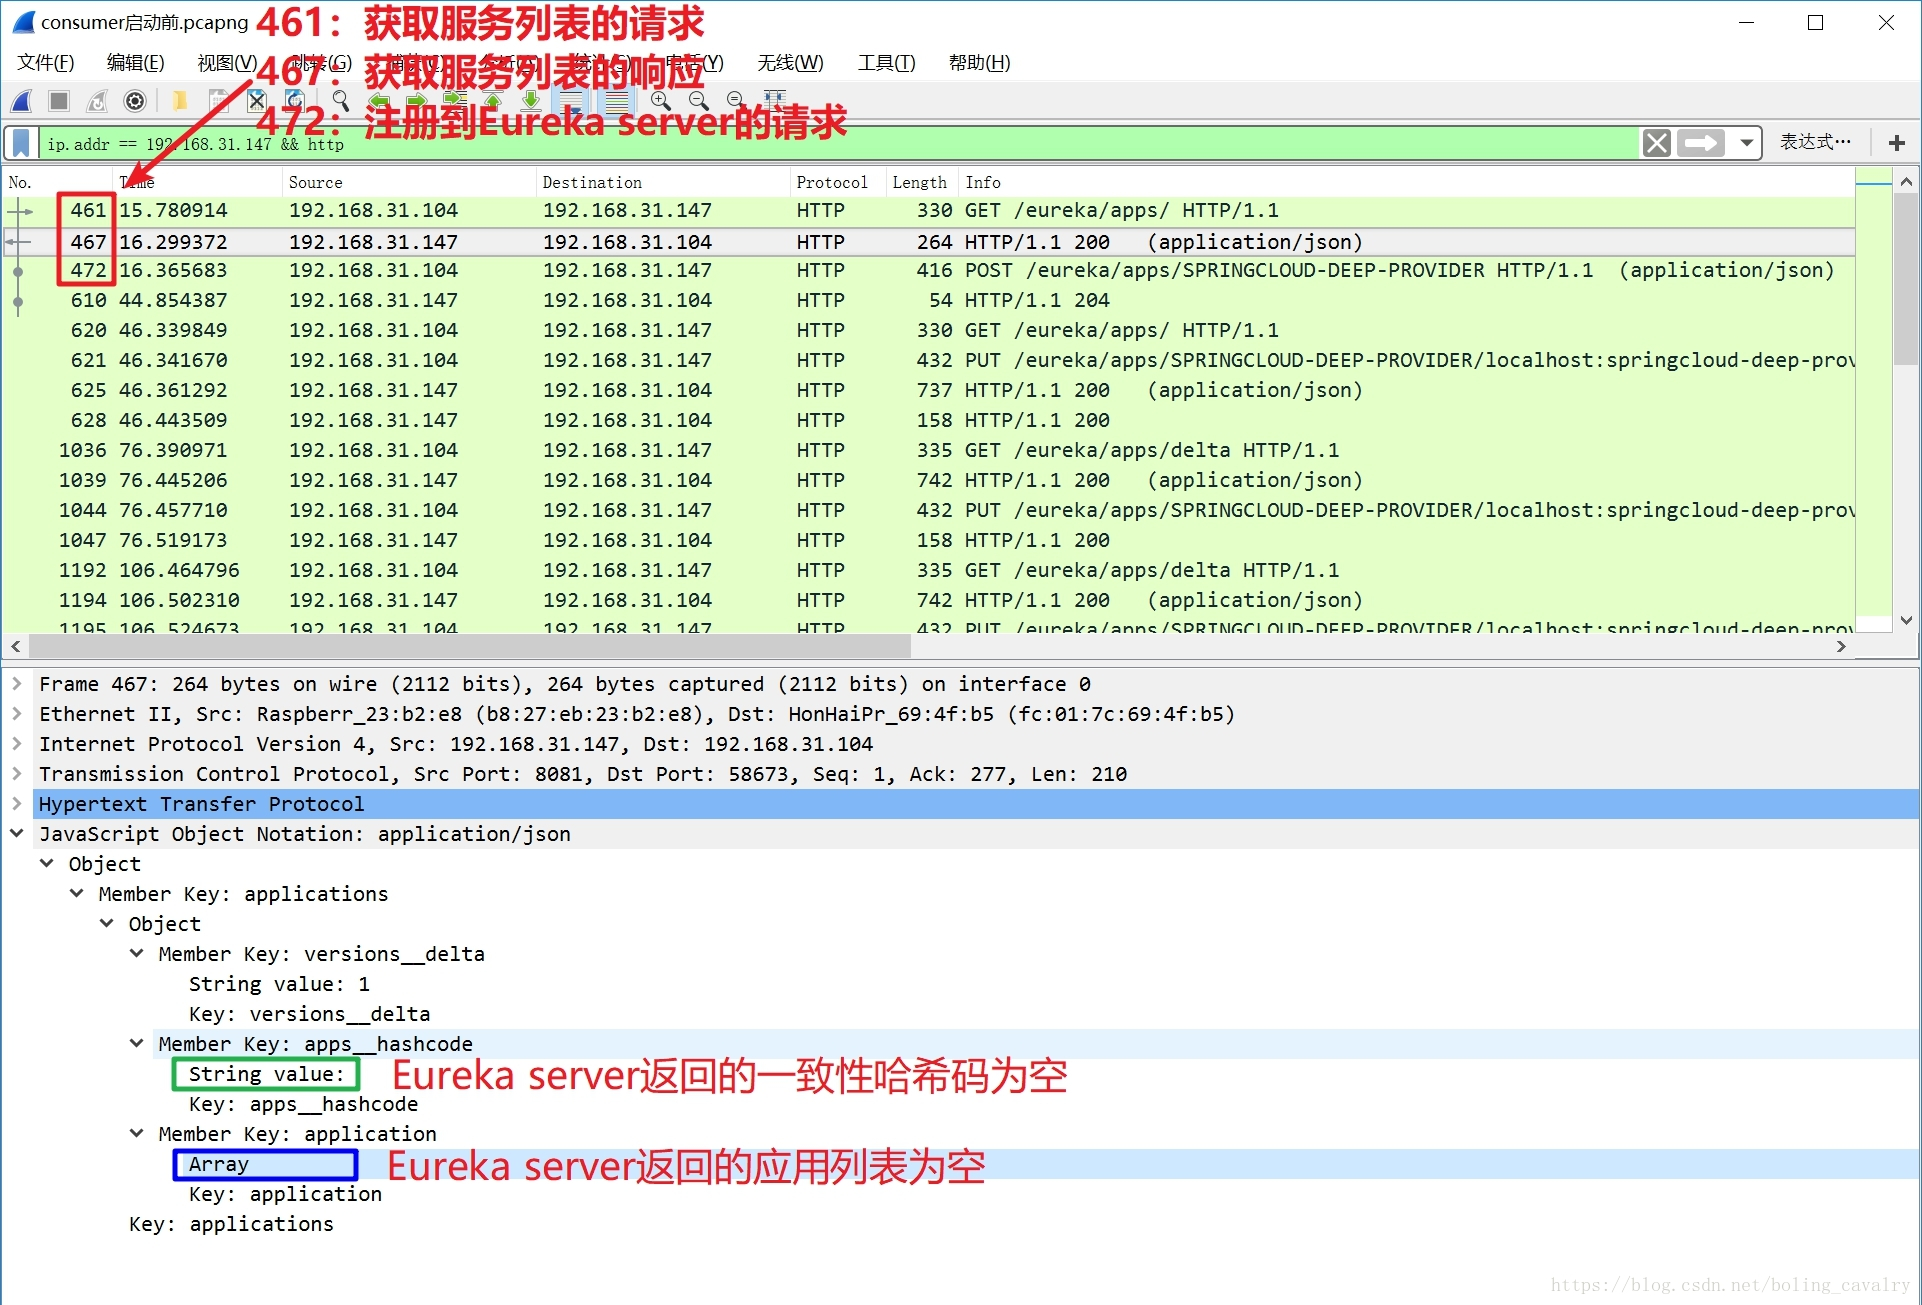The height and width of the screenshot is (1305, 1922).
Task: Expand Transmission Control Protocol details
Action: click(x=17, y=774)
